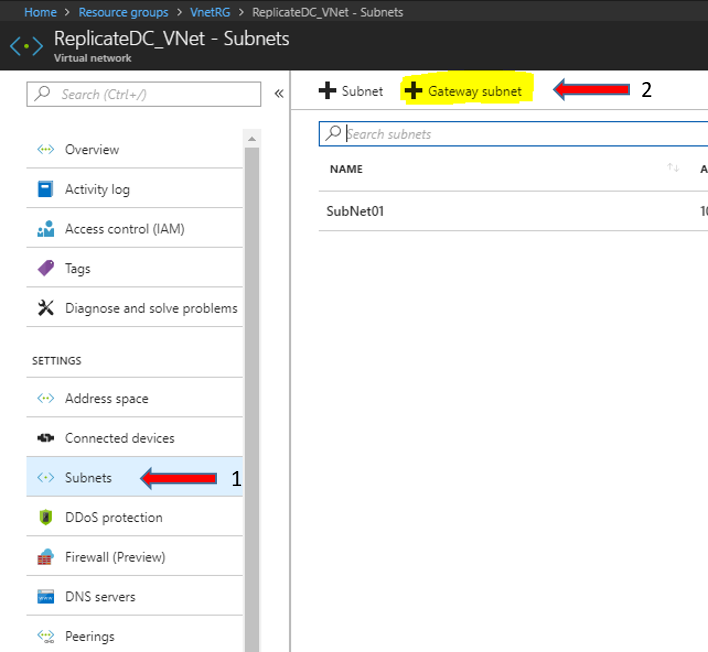Click the DDoS protection shield icon
708x652 pixels.
click(x=46, y=517)
